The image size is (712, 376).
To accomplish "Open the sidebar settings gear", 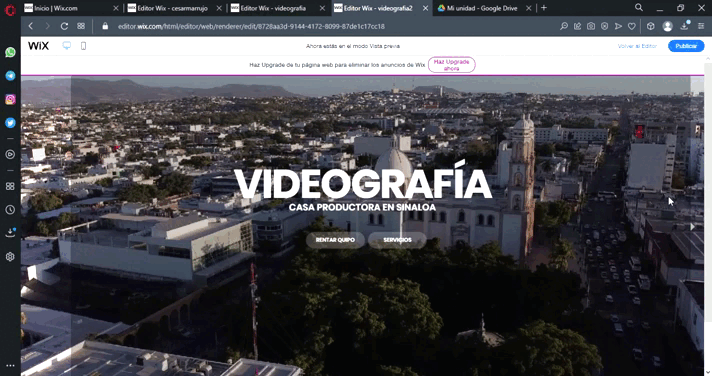I will [x=10, y=257].
